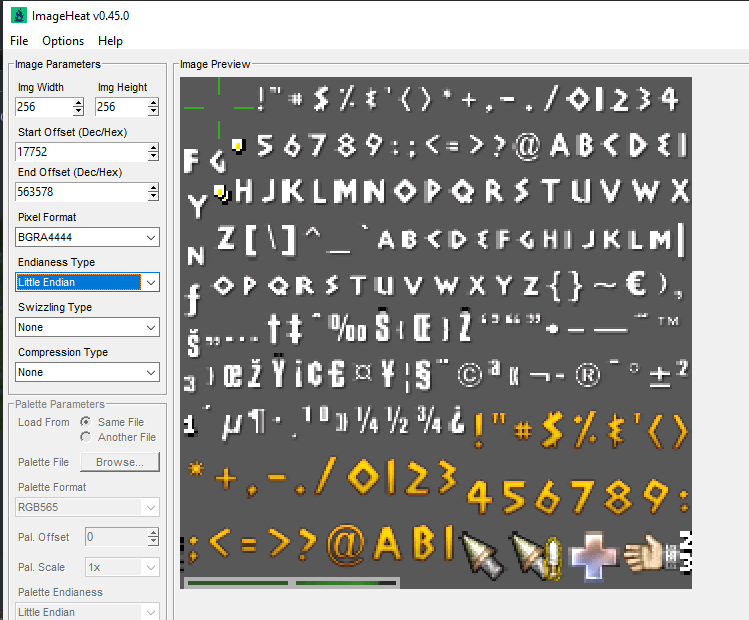Decrease Img Height with down arrow

click(x=153, y=111)
